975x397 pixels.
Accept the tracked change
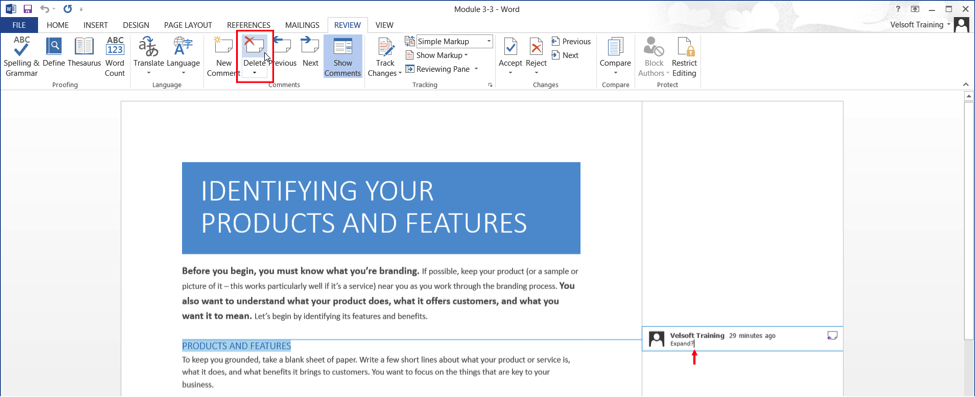tap(511, 57)
